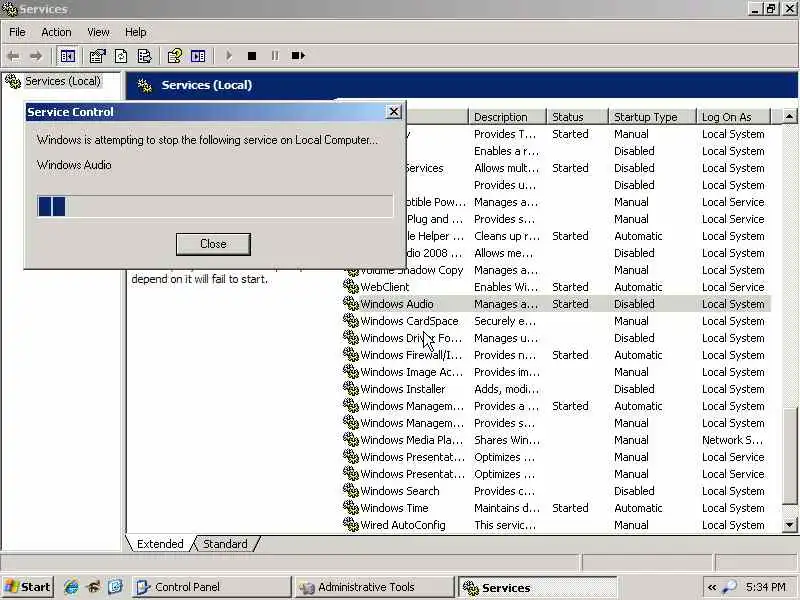Click the Wired AutoConfig gear icon
The image size is (800, 600).
(351, 524)
